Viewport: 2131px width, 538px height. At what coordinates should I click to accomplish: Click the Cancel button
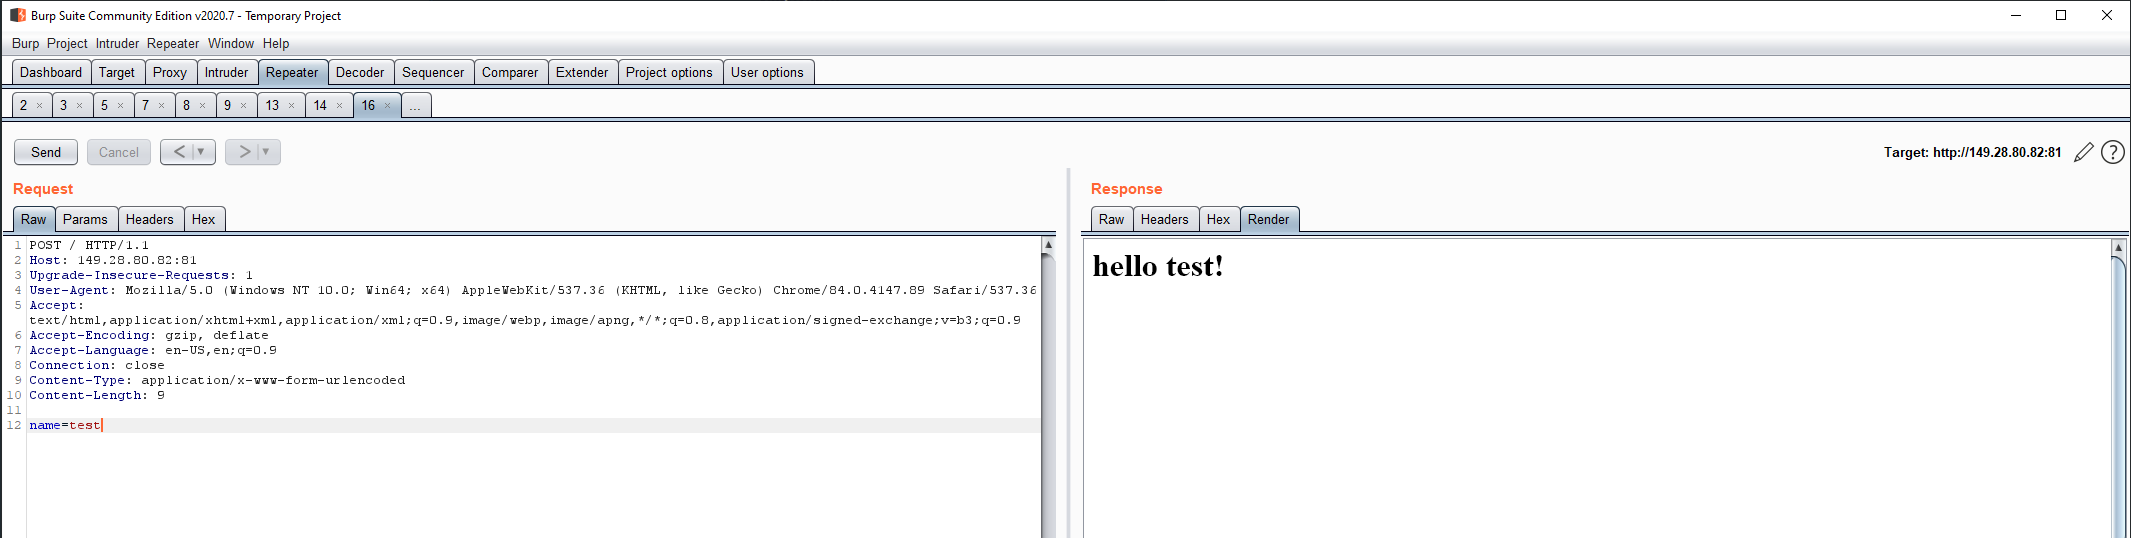(x=119, y=152)
